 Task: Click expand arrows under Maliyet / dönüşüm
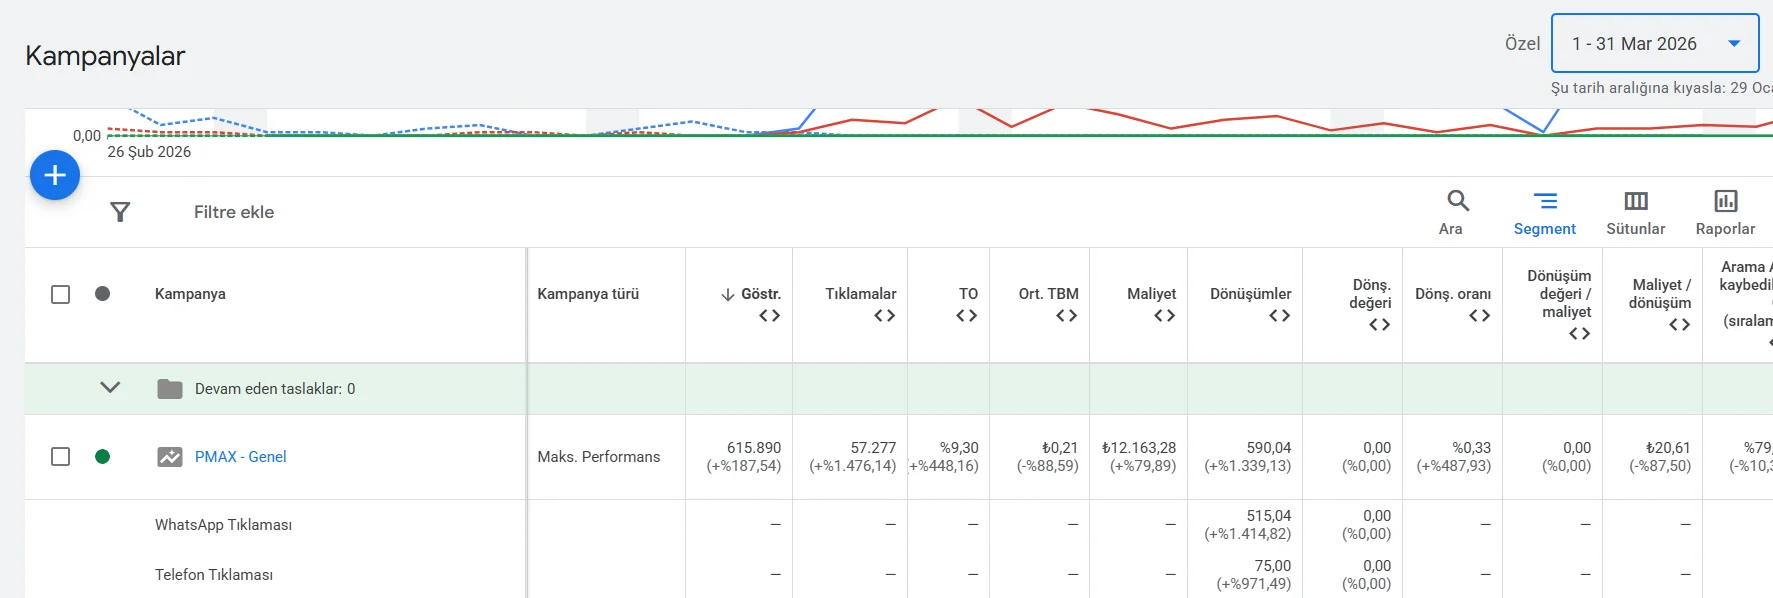click(x=1679, y=325)
